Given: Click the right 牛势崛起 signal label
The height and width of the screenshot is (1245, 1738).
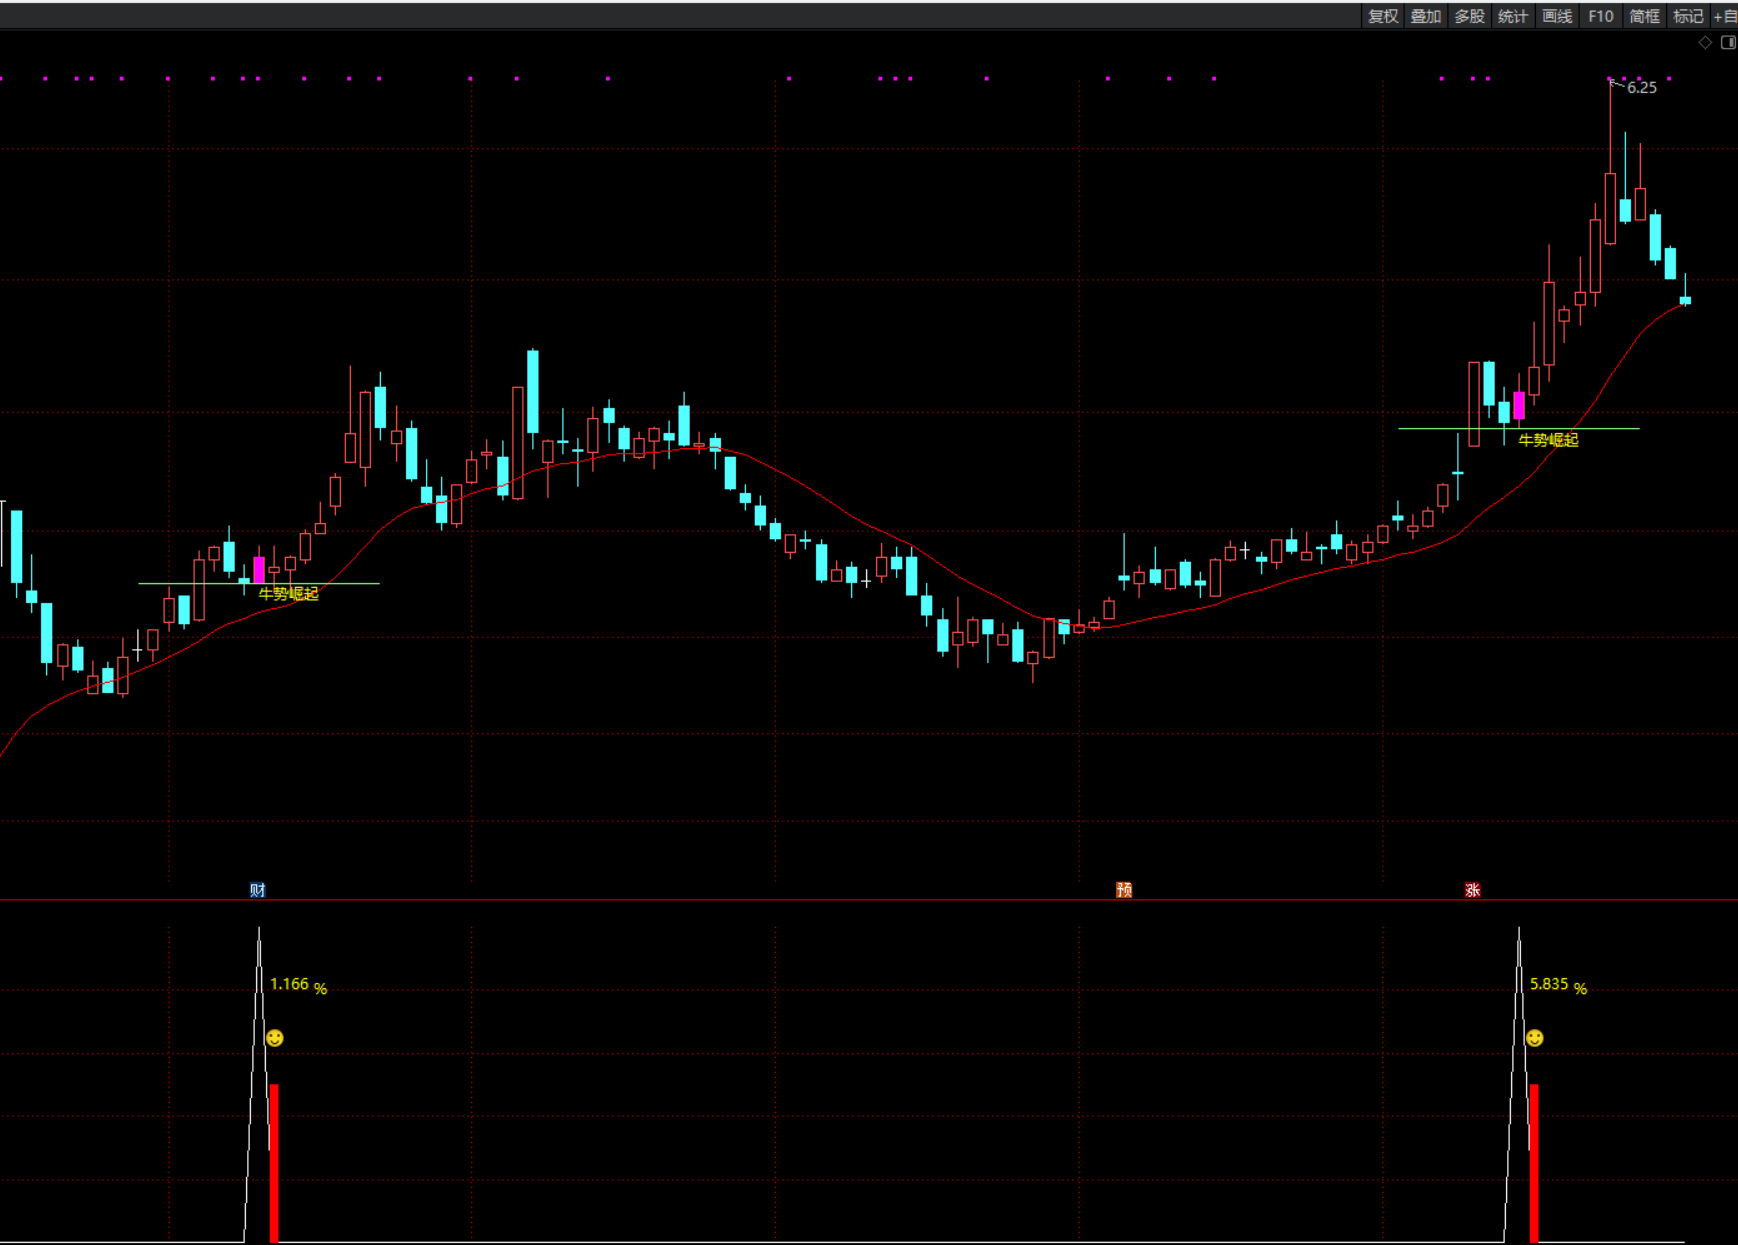Looking at the screenshot, I should pyautogui.click(x=1548, y=440).
